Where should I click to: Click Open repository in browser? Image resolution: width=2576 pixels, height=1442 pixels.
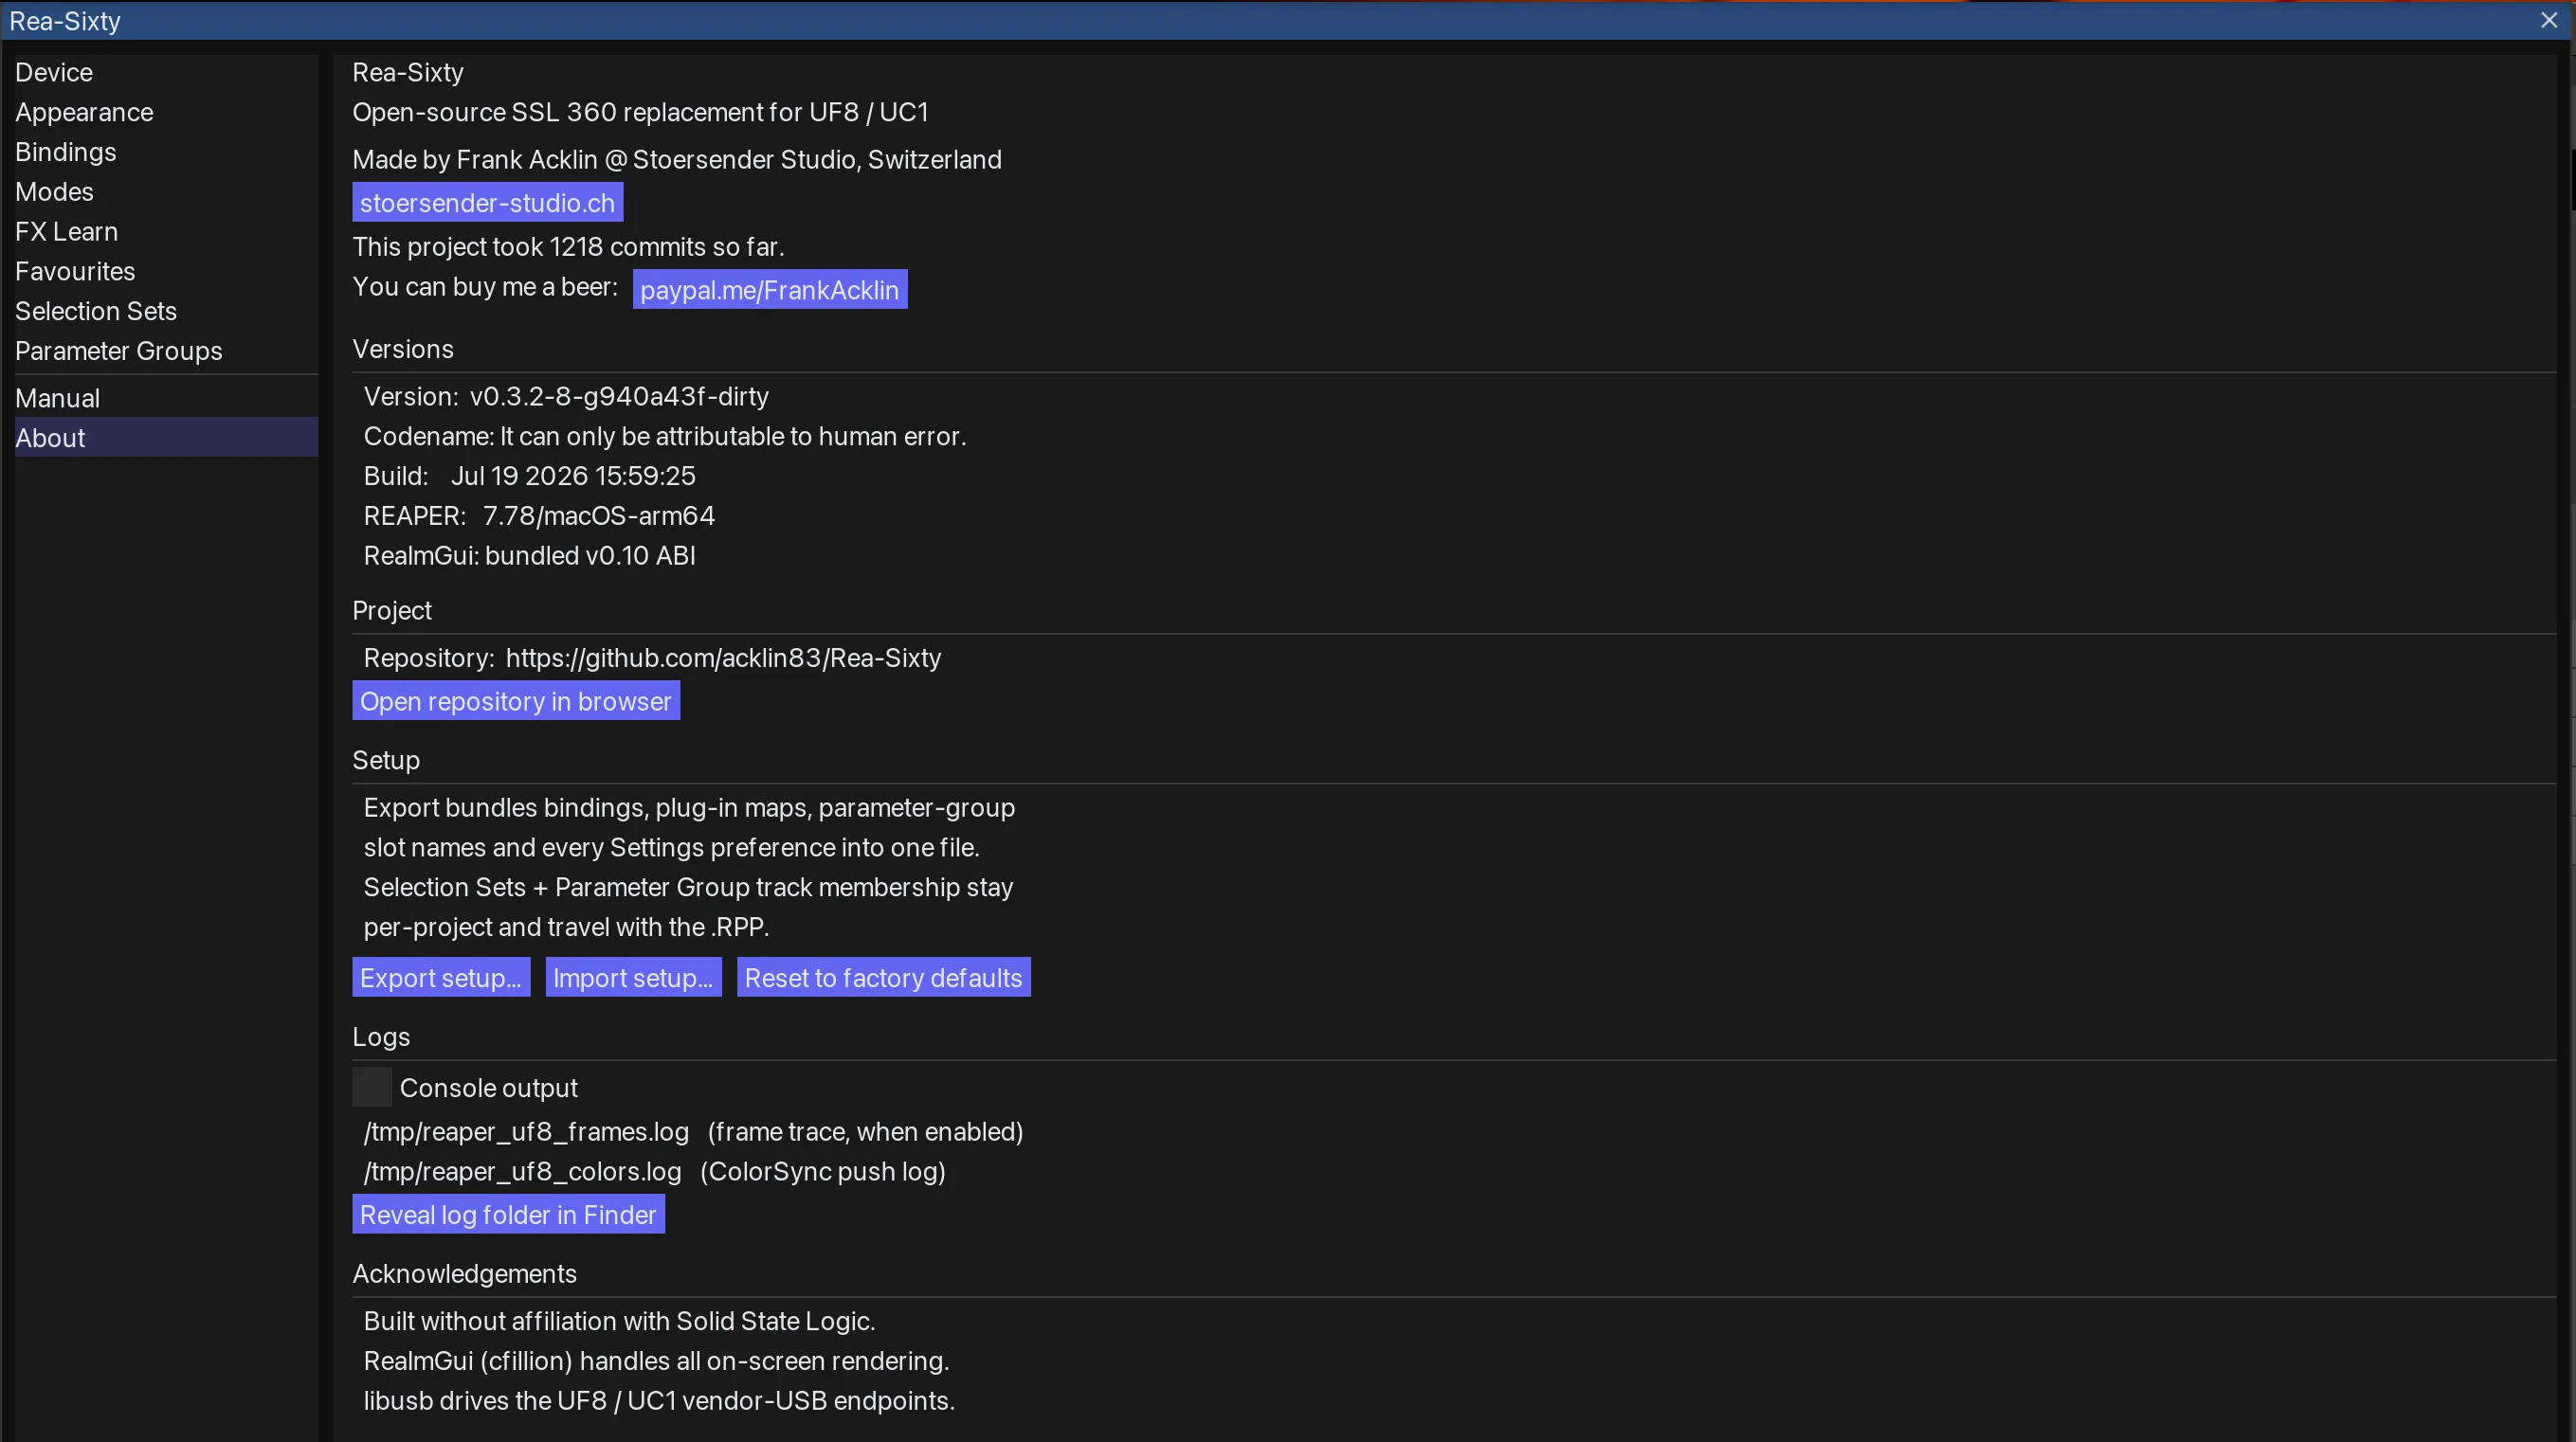(x=515, y=701)
